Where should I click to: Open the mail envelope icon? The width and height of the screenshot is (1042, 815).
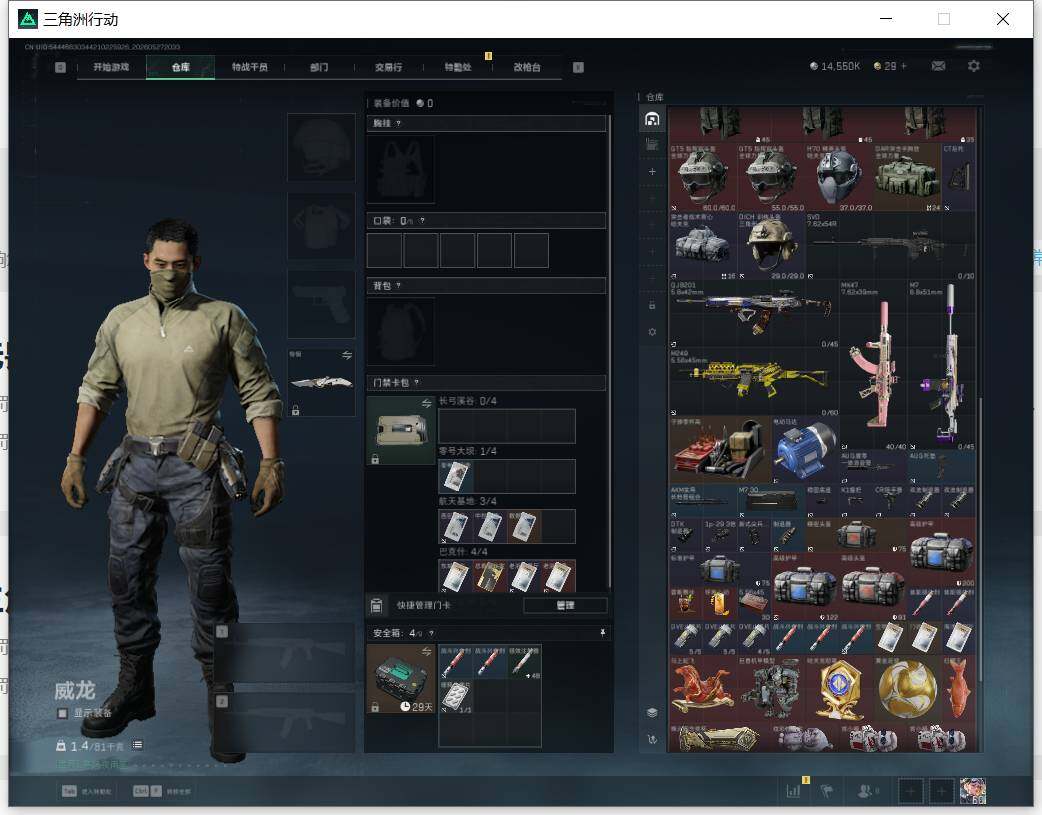[938, 66]
